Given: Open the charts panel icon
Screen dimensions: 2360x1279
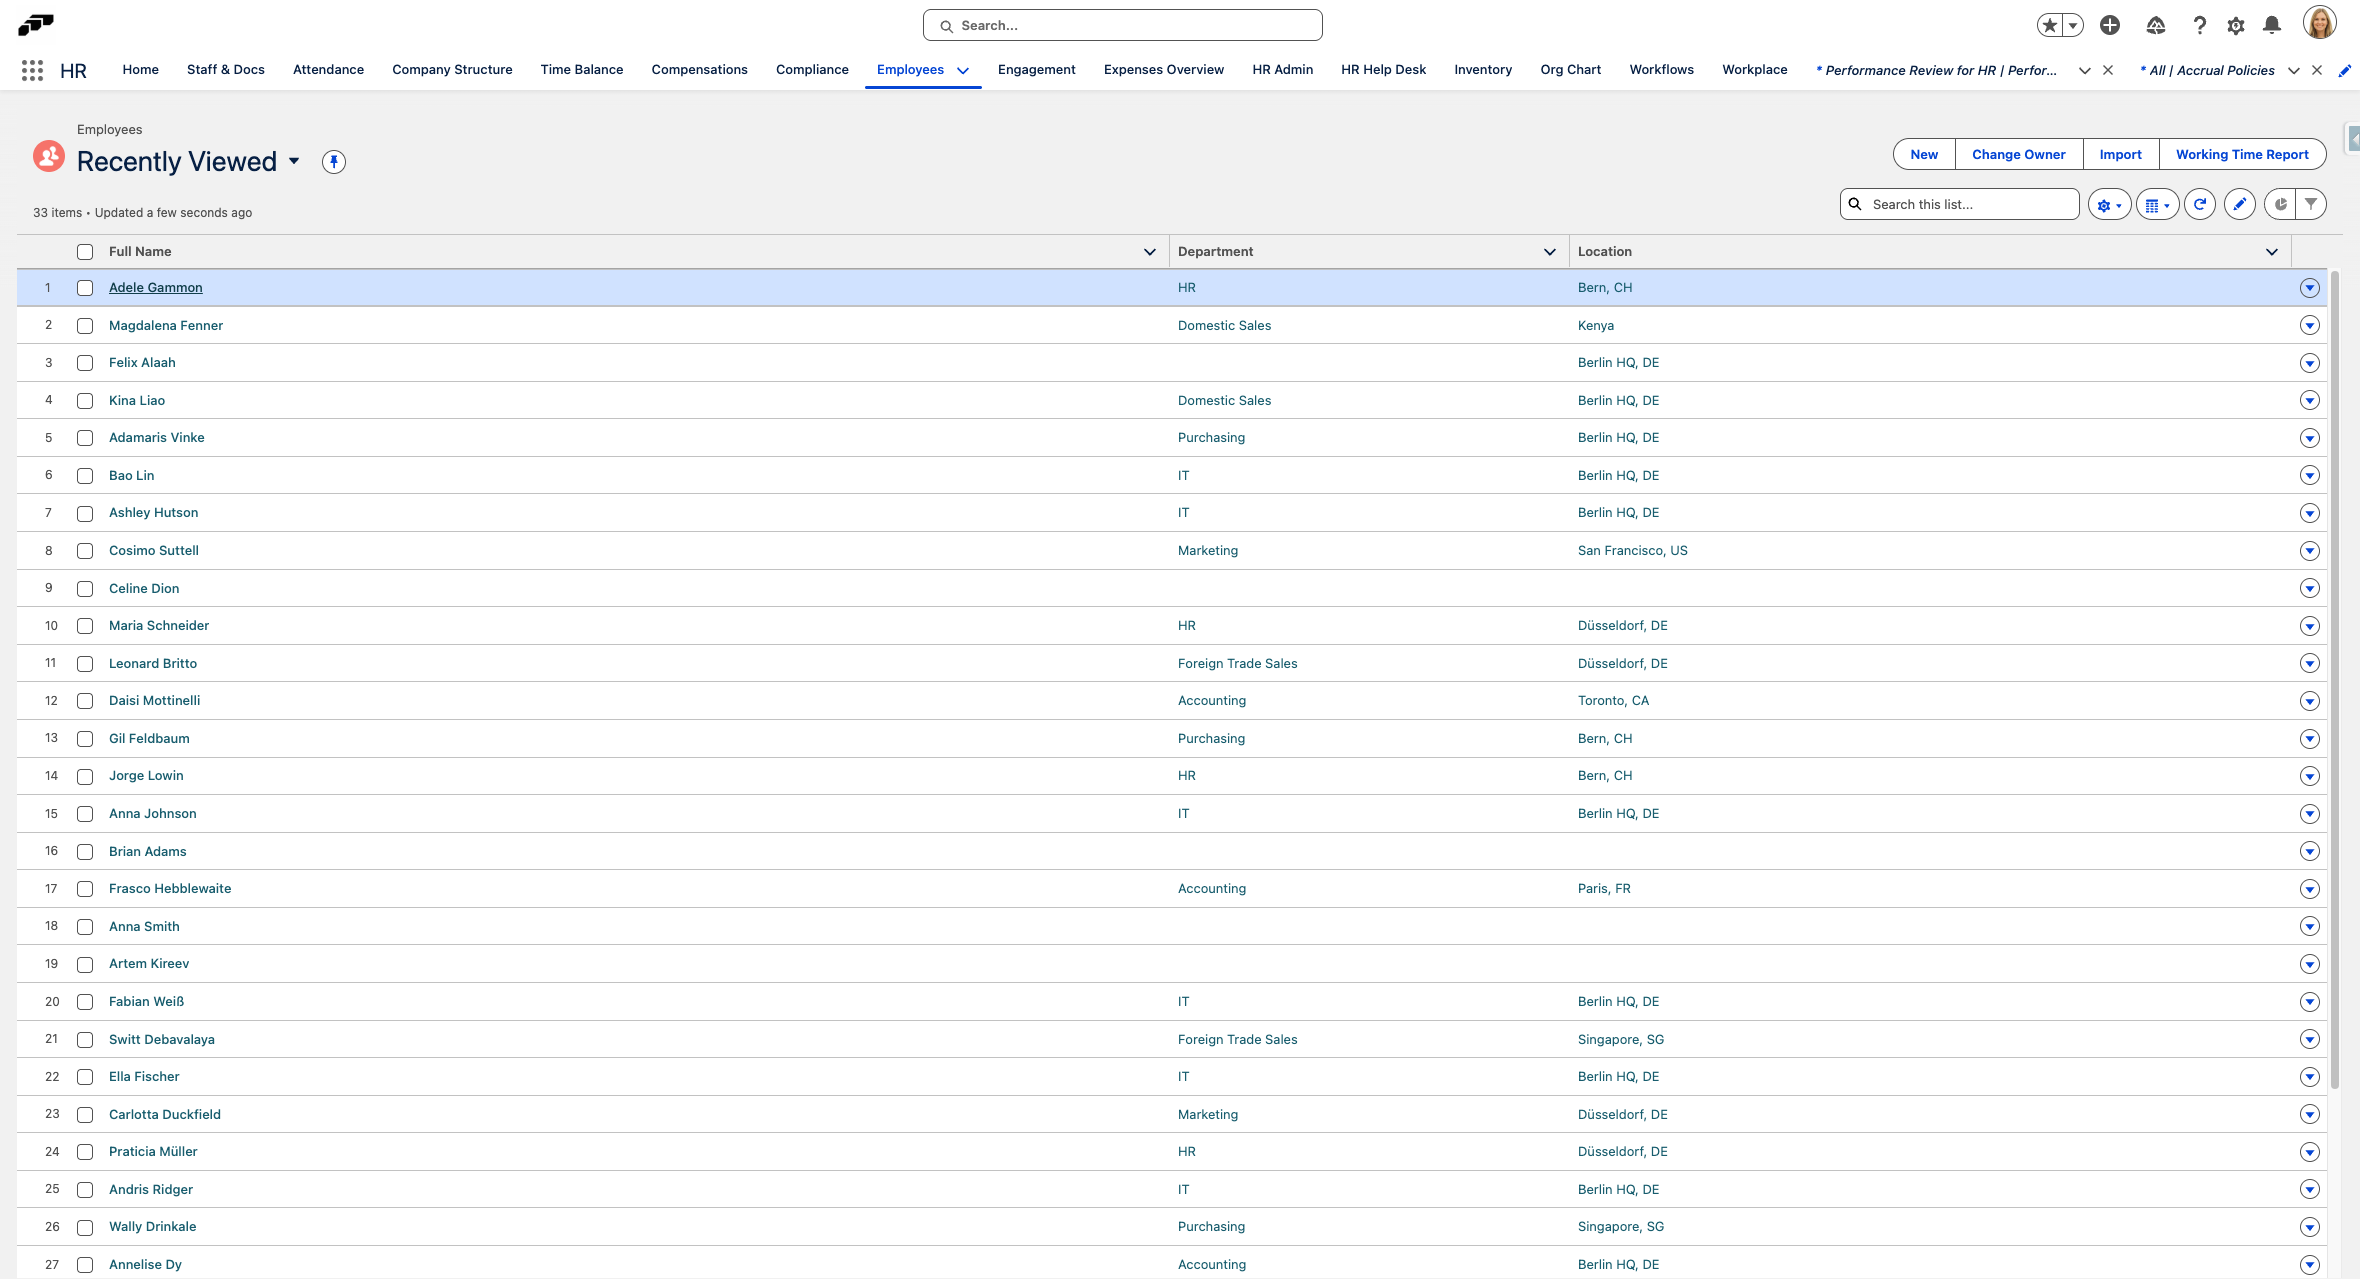Looking at the screenshot, I should (2280, 204).
